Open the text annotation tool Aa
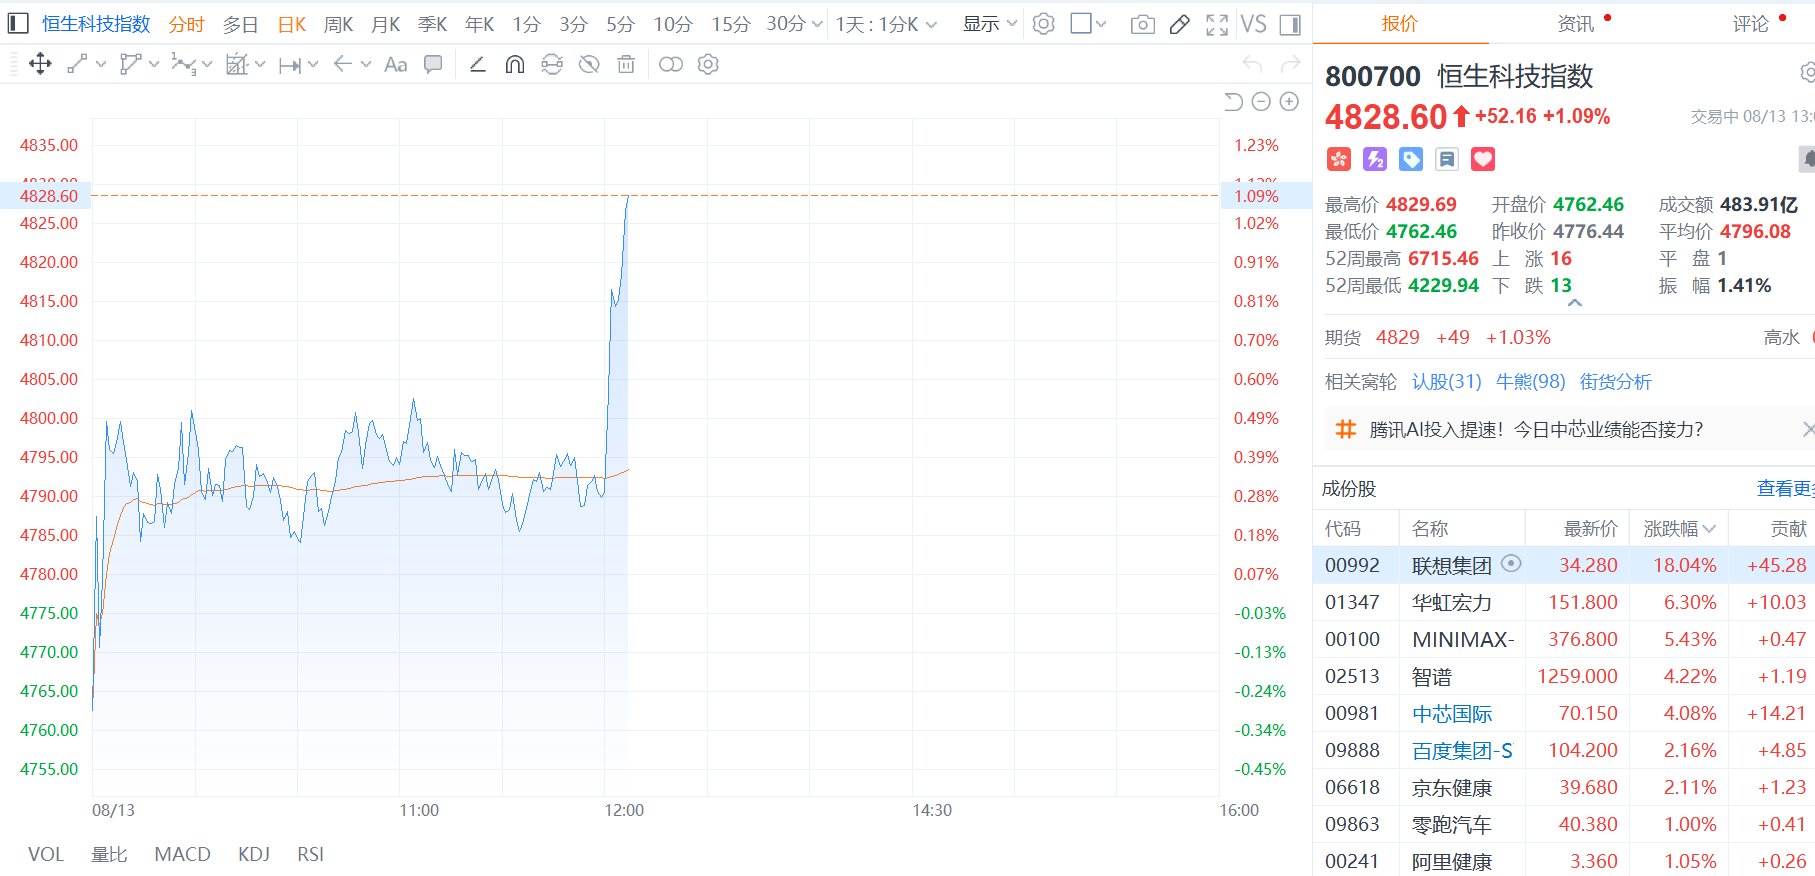The image size is (1815, 876). click(395, 65)
